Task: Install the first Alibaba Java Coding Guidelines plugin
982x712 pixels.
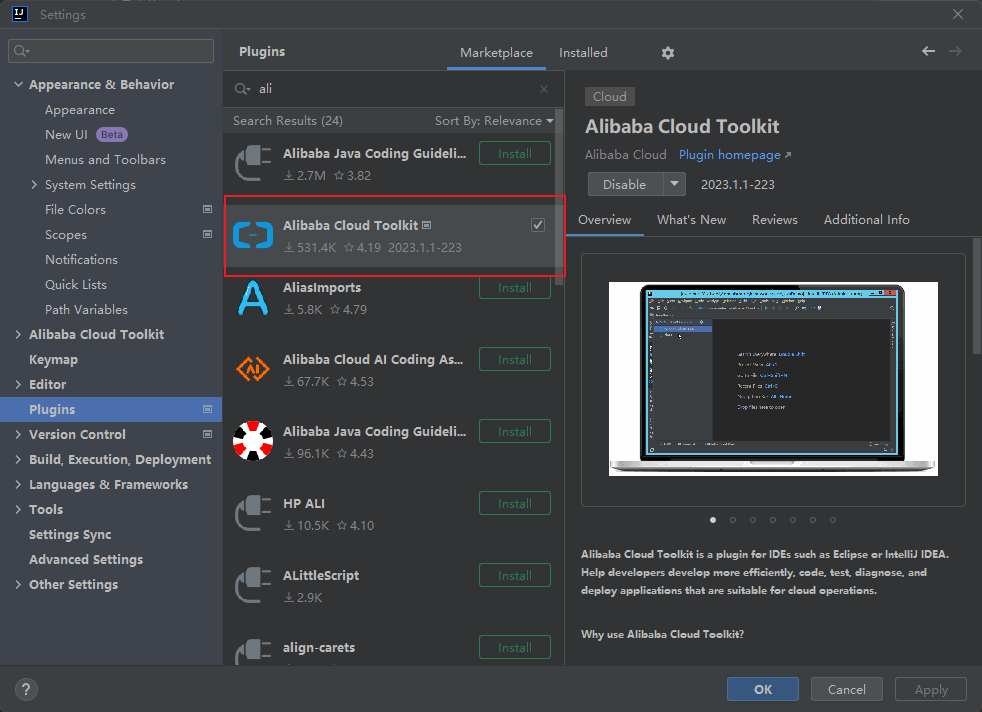Action: (515, 153)
